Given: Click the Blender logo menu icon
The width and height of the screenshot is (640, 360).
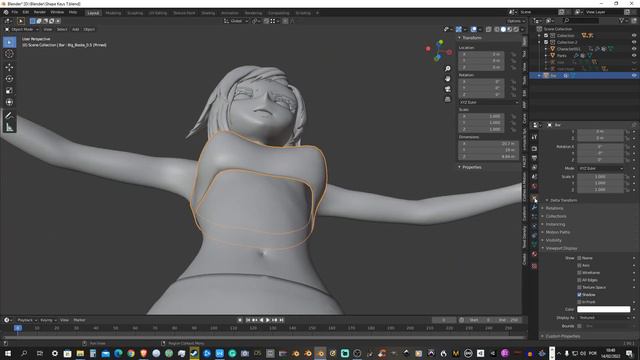Looking at the screenshot, I should pyautogui.click(x=6, y=12).
